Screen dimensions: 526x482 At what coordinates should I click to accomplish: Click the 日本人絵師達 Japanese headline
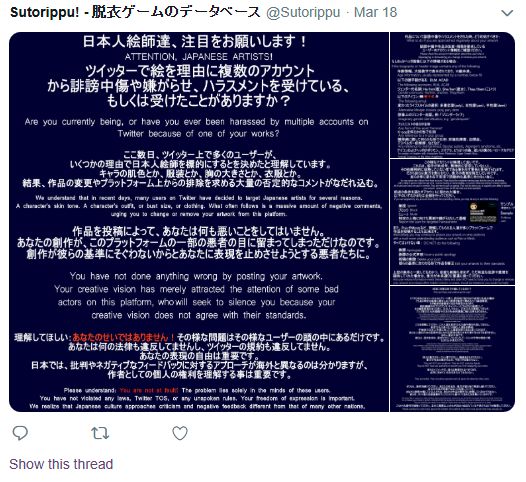pyautogui.click(x=195, y=42)
